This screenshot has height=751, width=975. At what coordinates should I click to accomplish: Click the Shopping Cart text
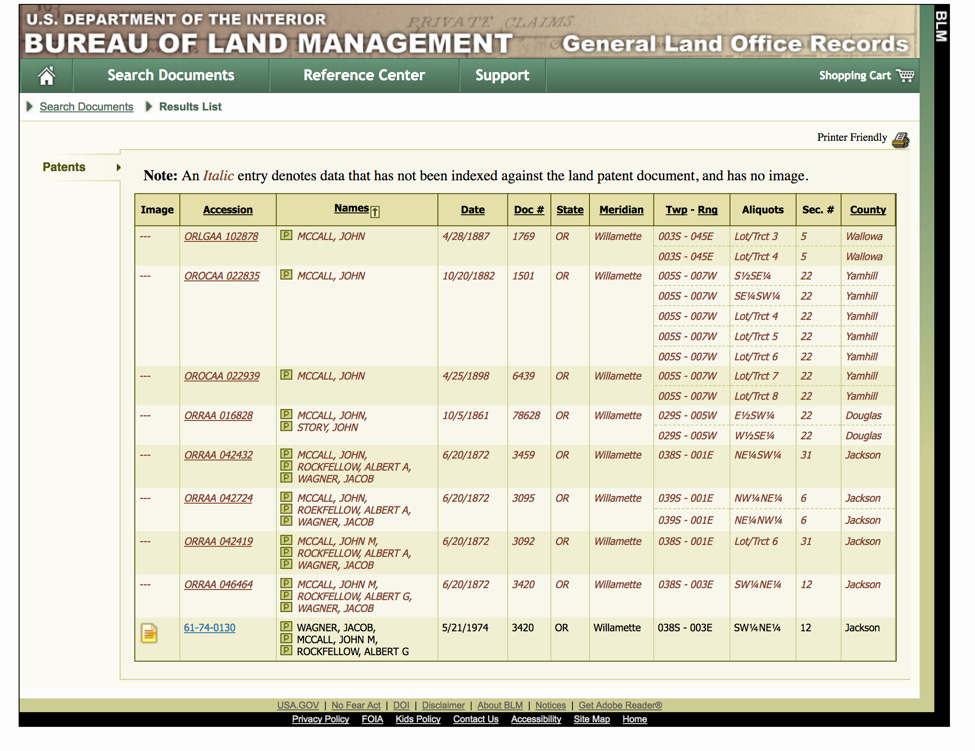coord(854,76)
